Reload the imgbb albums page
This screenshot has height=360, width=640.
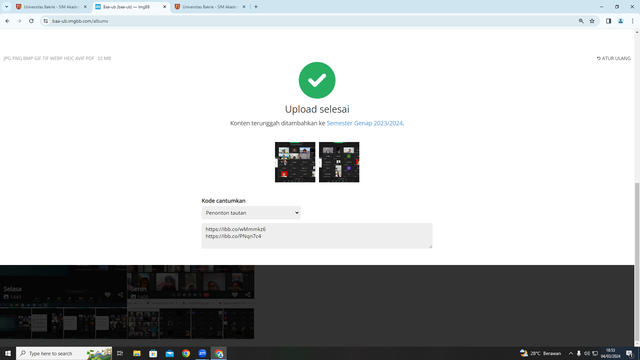pyautogui.click(x=31, y=21)
